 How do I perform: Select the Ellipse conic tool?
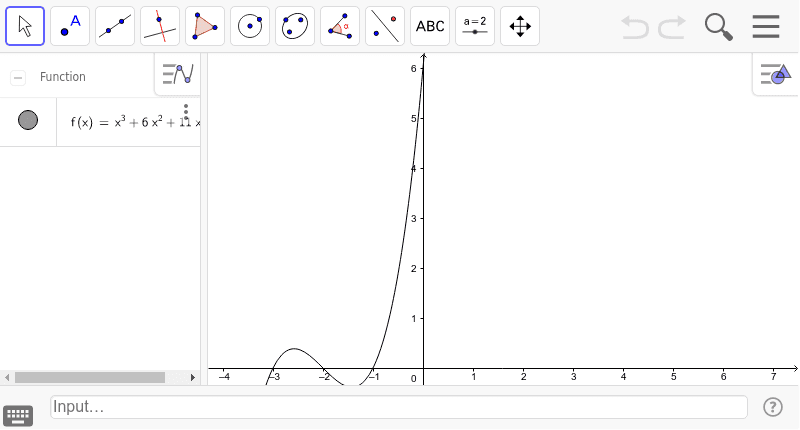(x=295, y=26)
